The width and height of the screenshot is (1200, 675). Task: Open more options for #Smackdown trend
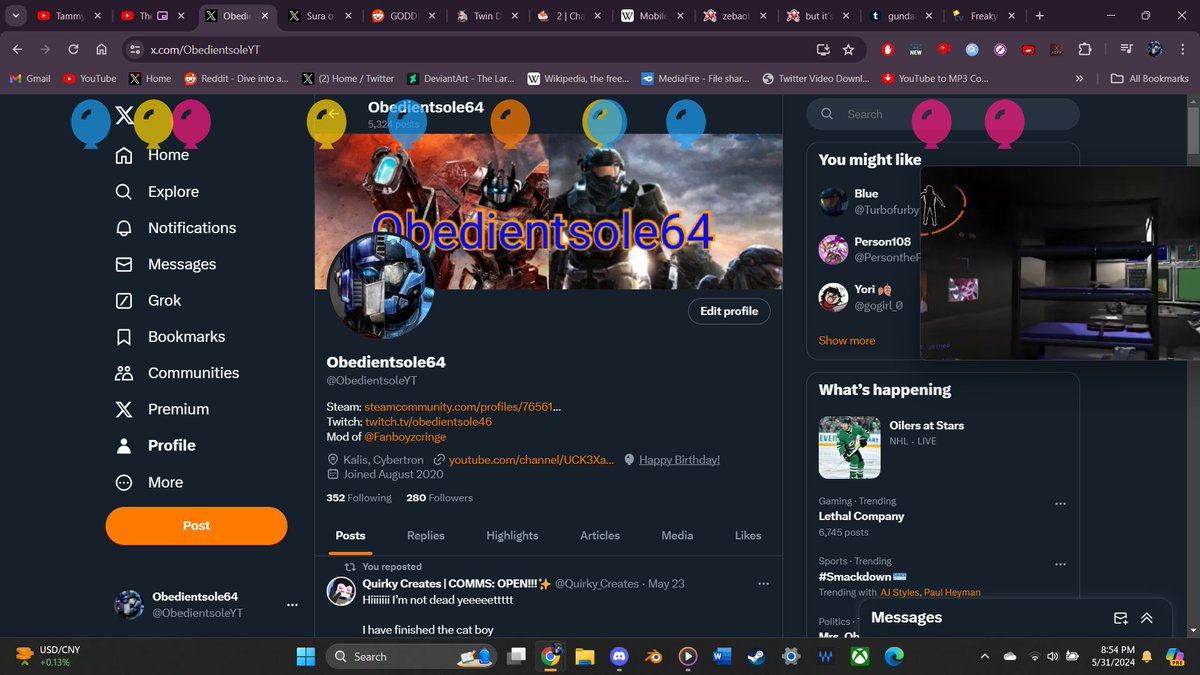coord(1060,563)
